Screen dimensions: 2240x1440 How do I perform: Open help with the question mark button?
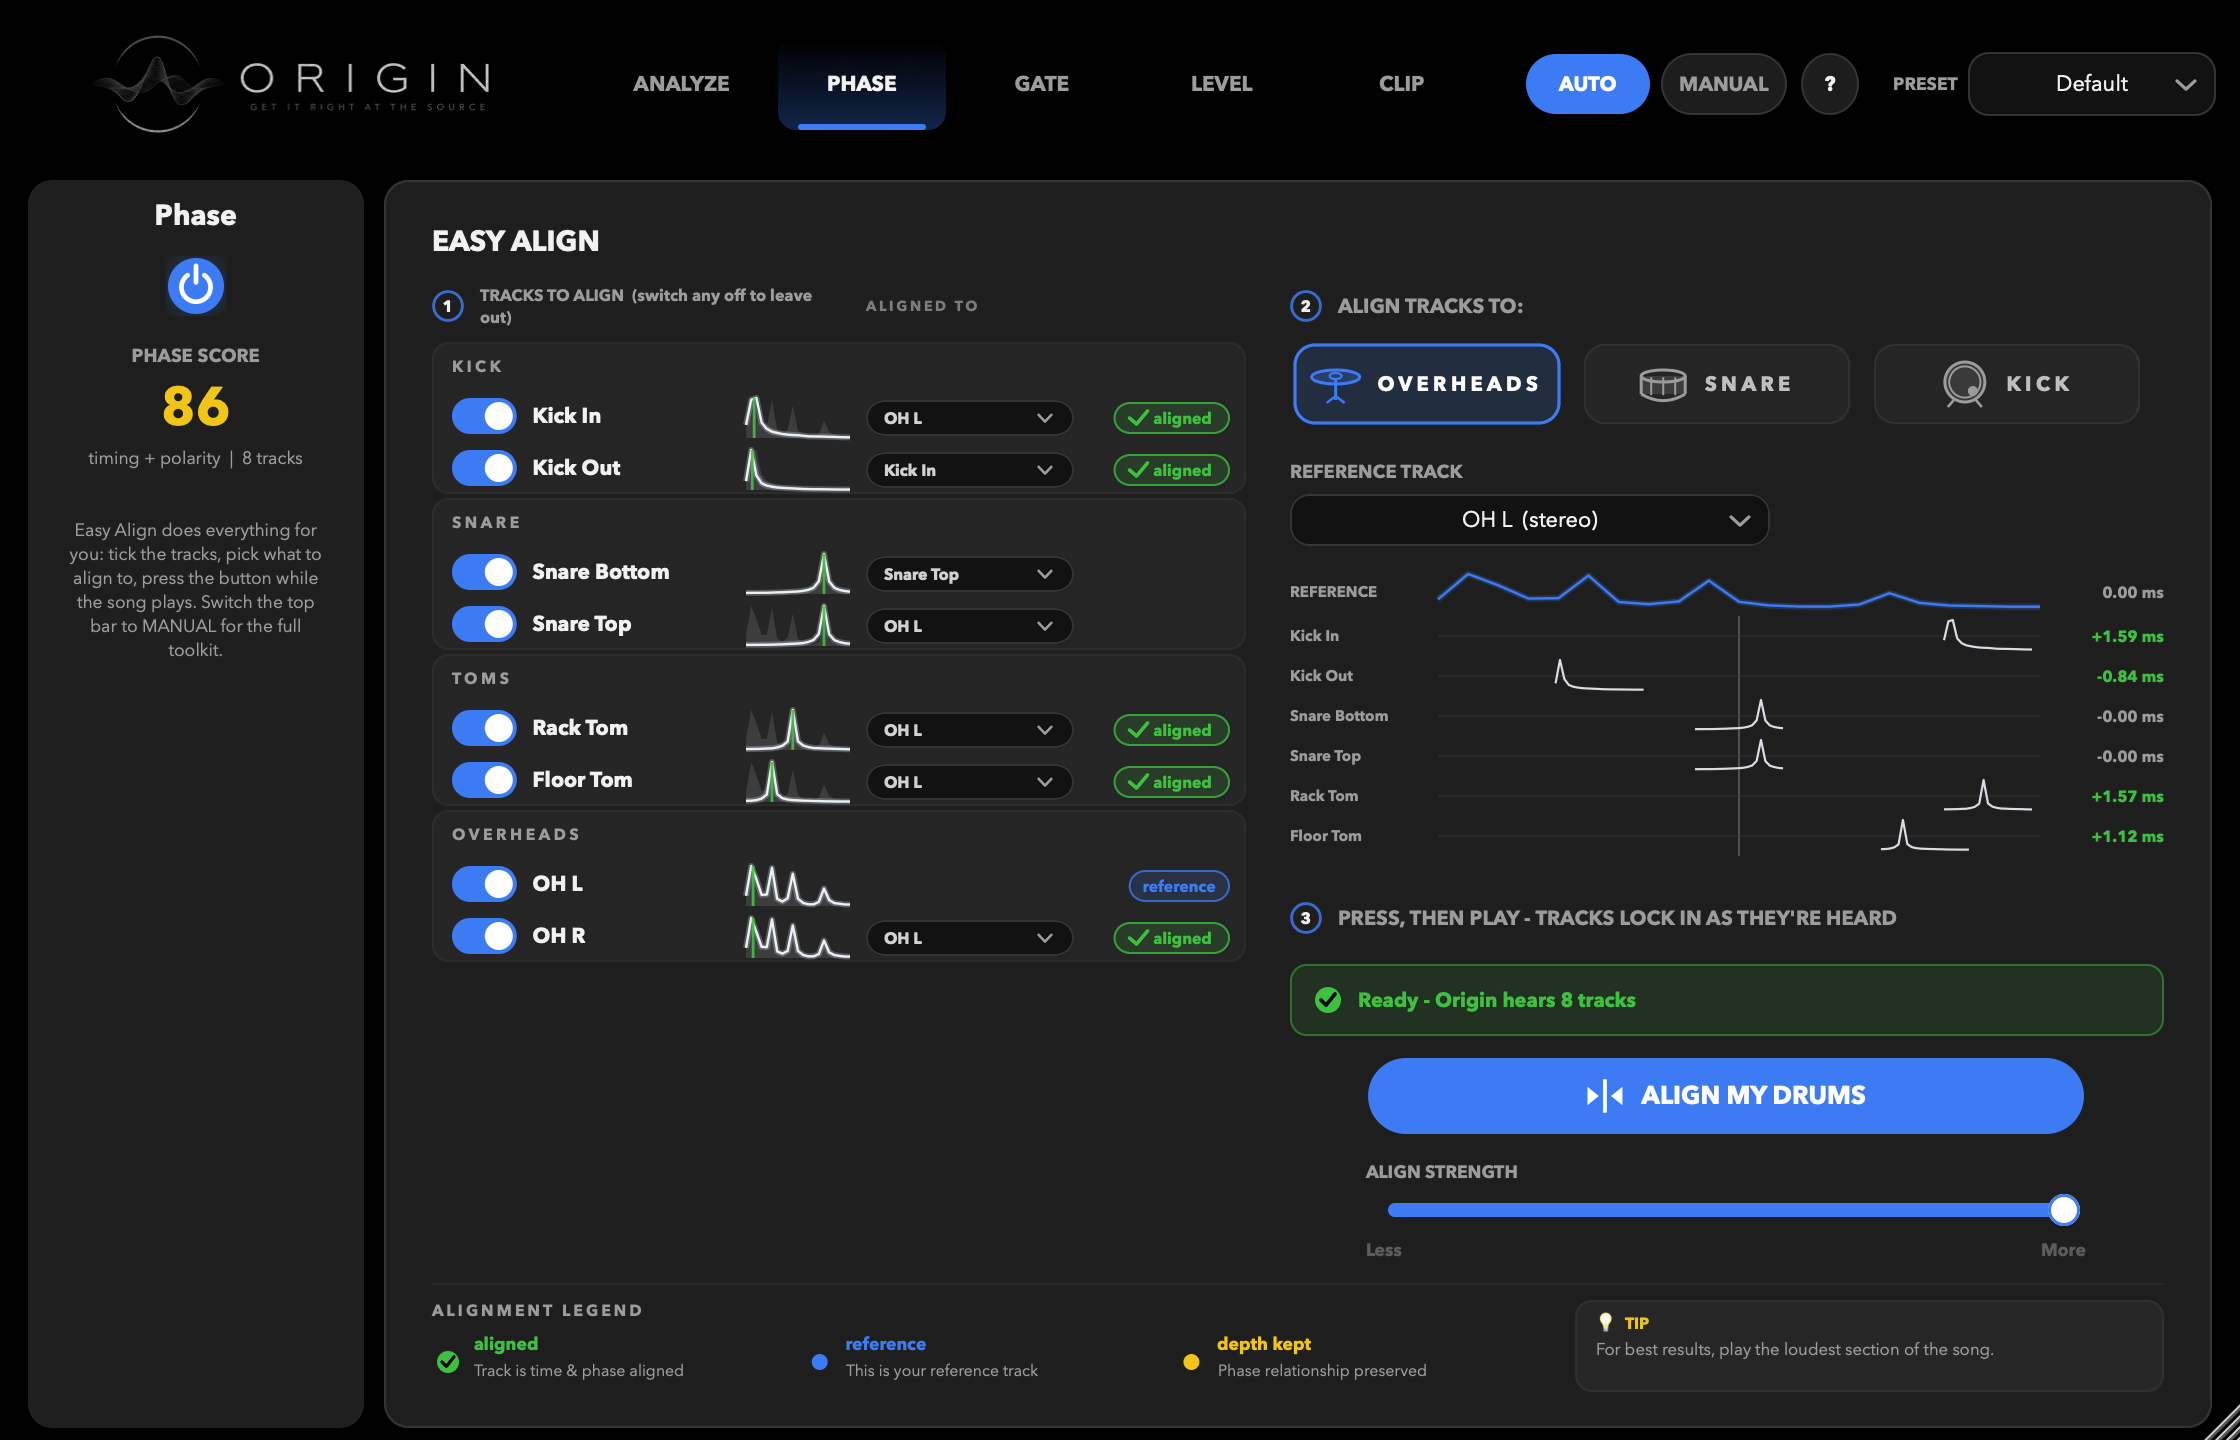(x=1829, y=84)
